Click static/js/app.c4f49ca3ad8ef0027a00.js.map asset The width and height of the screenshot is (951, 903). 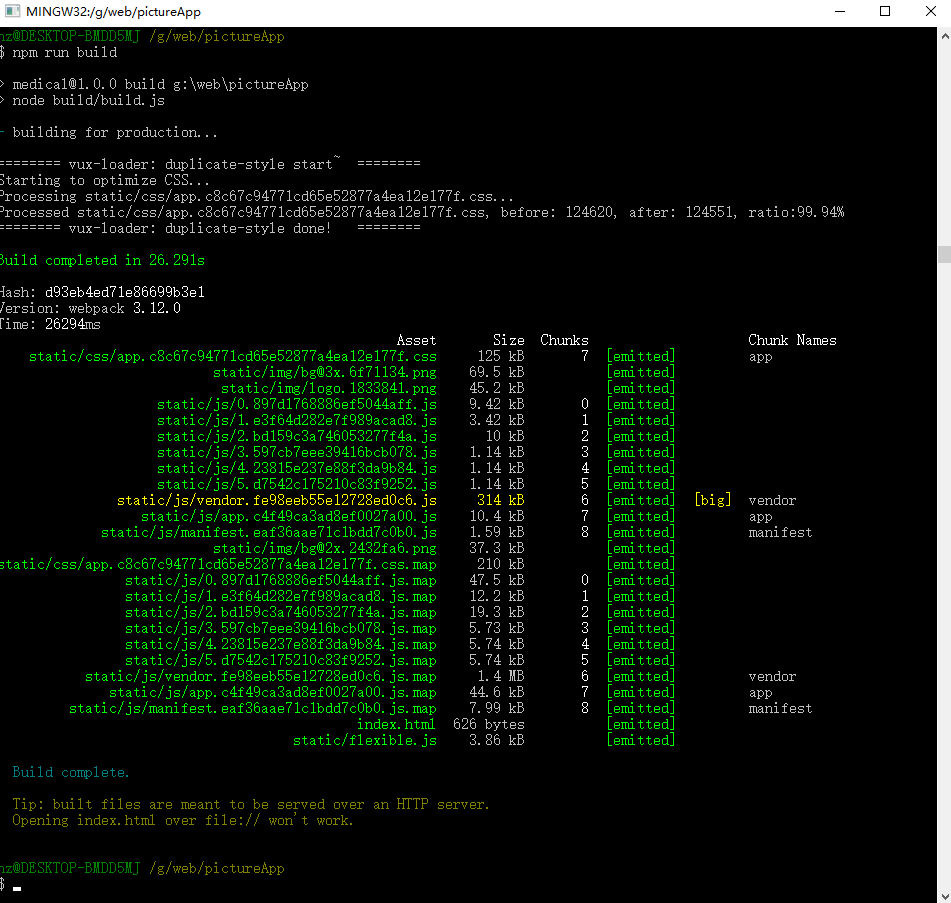click(x=273, y=693)
